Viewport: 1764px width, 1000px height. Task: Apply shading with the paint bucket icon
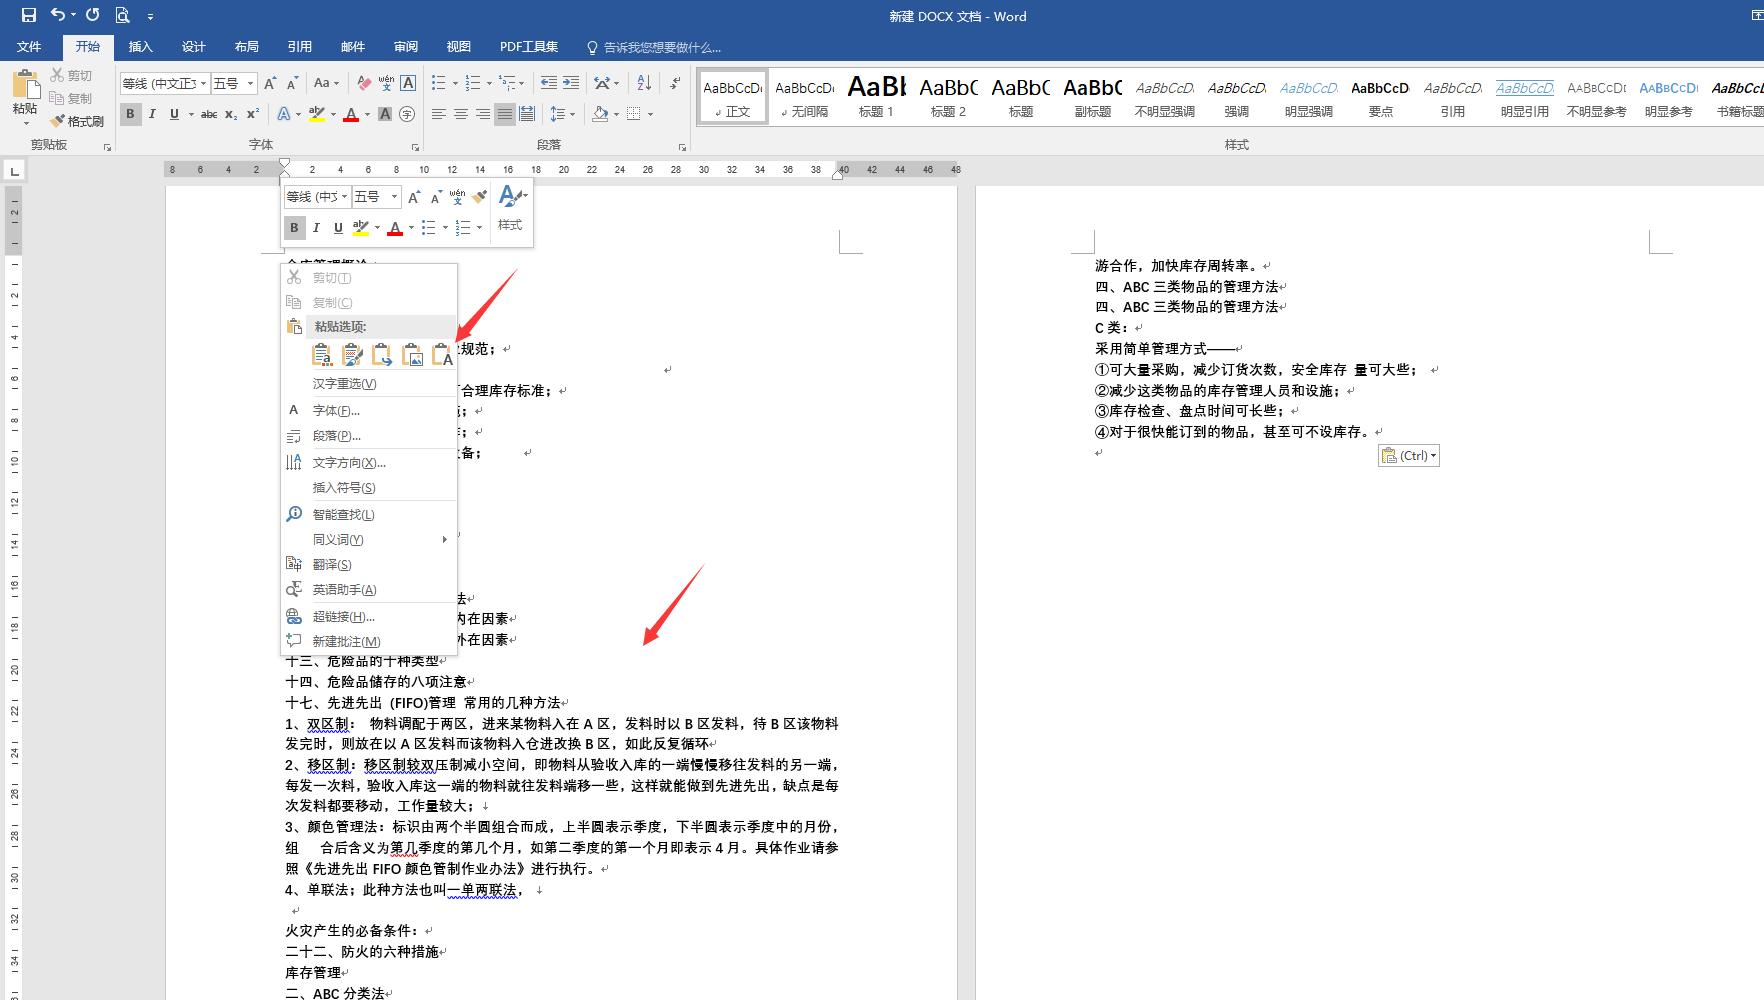coord(598,114)
